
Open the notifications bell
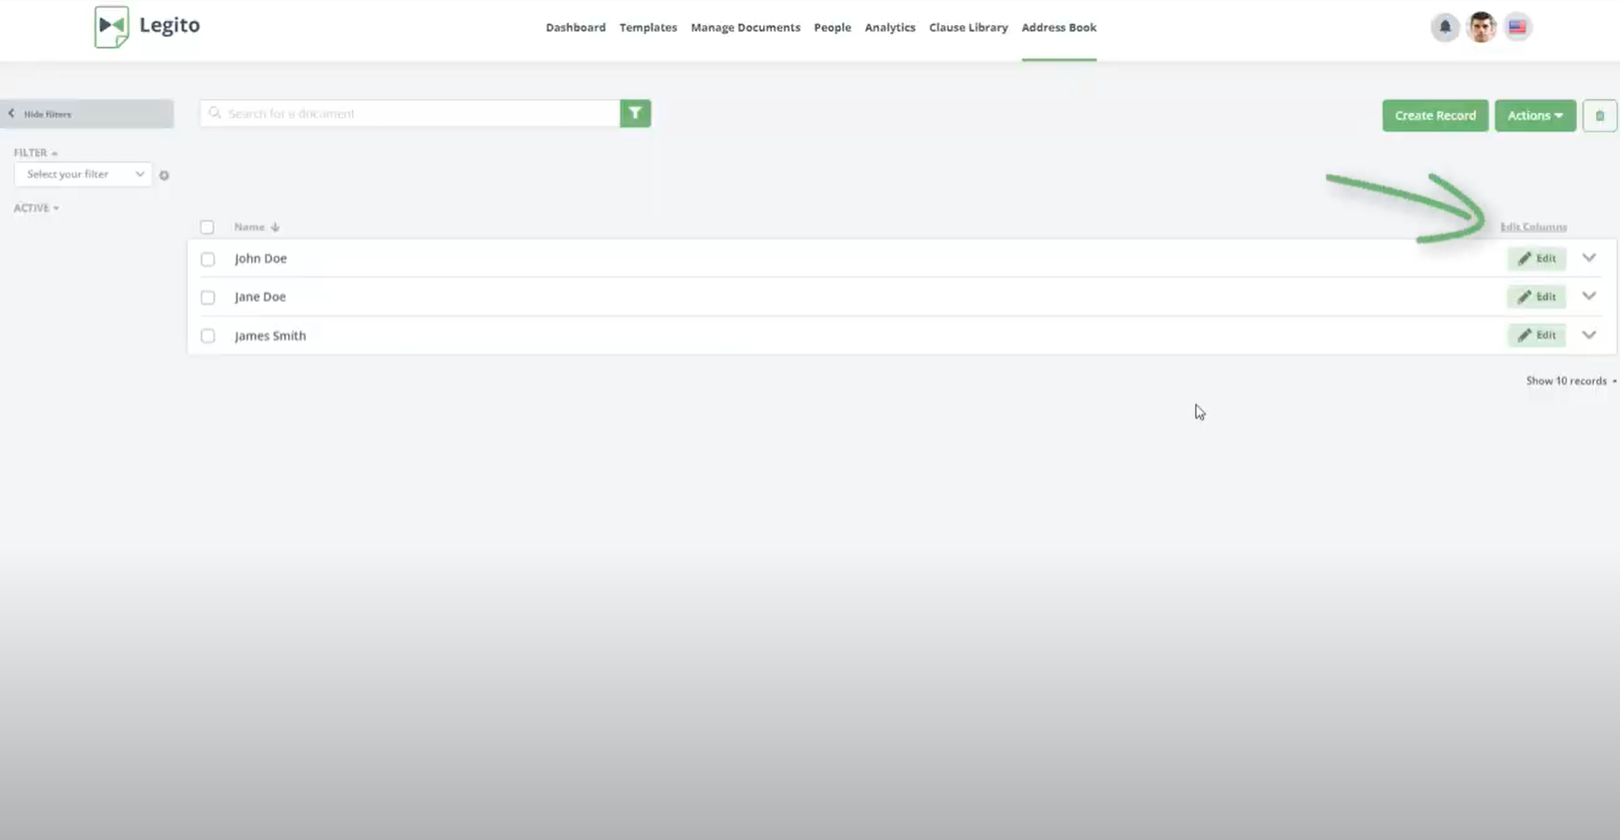(x=1444, y=27)
